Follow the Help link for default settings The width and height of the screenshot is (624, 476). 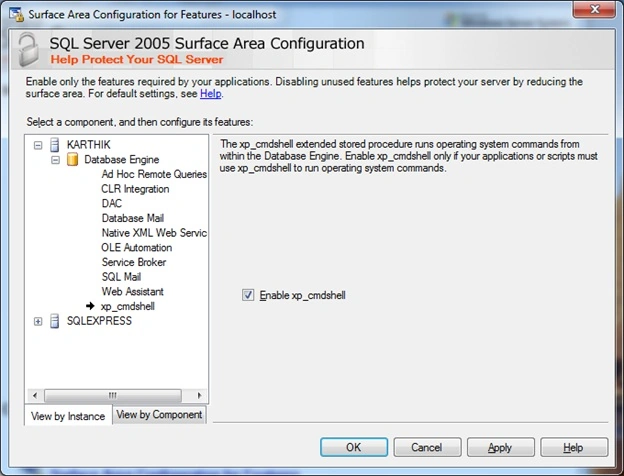click(x=211, y=94)
